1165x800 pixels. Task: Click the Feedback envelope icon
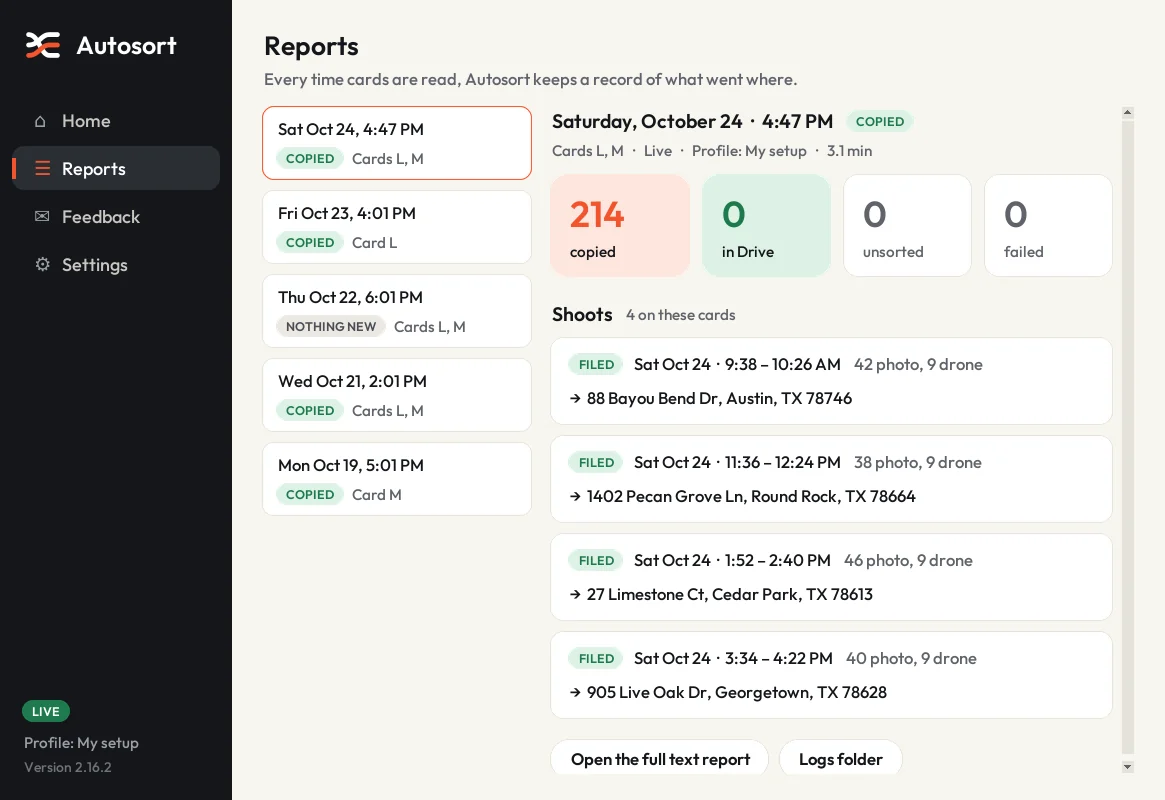42,216
